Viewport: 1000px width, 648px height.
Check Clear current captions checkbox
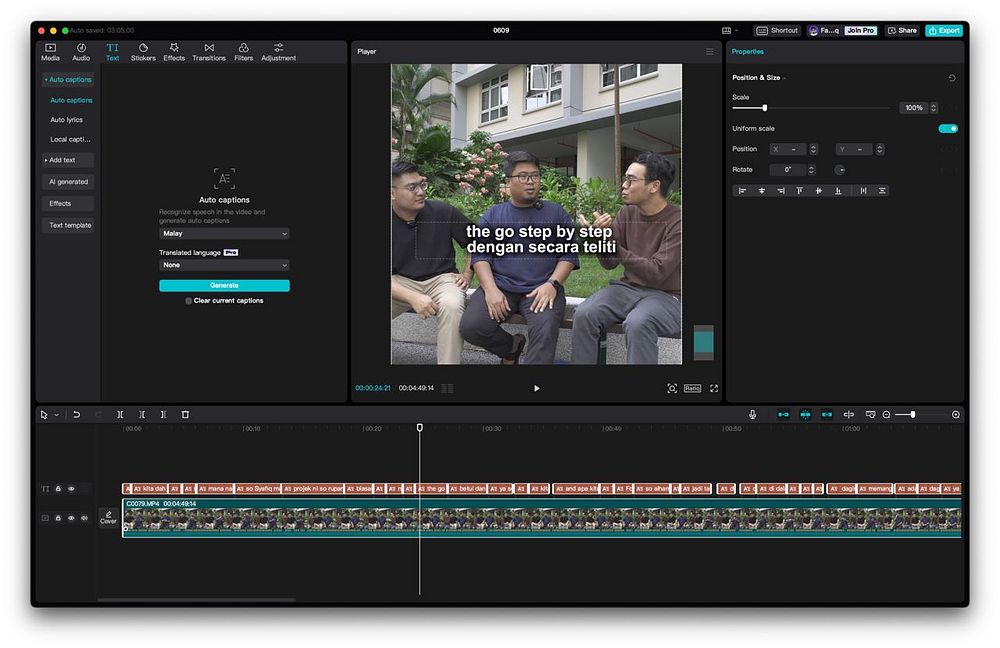pos(188,301)
